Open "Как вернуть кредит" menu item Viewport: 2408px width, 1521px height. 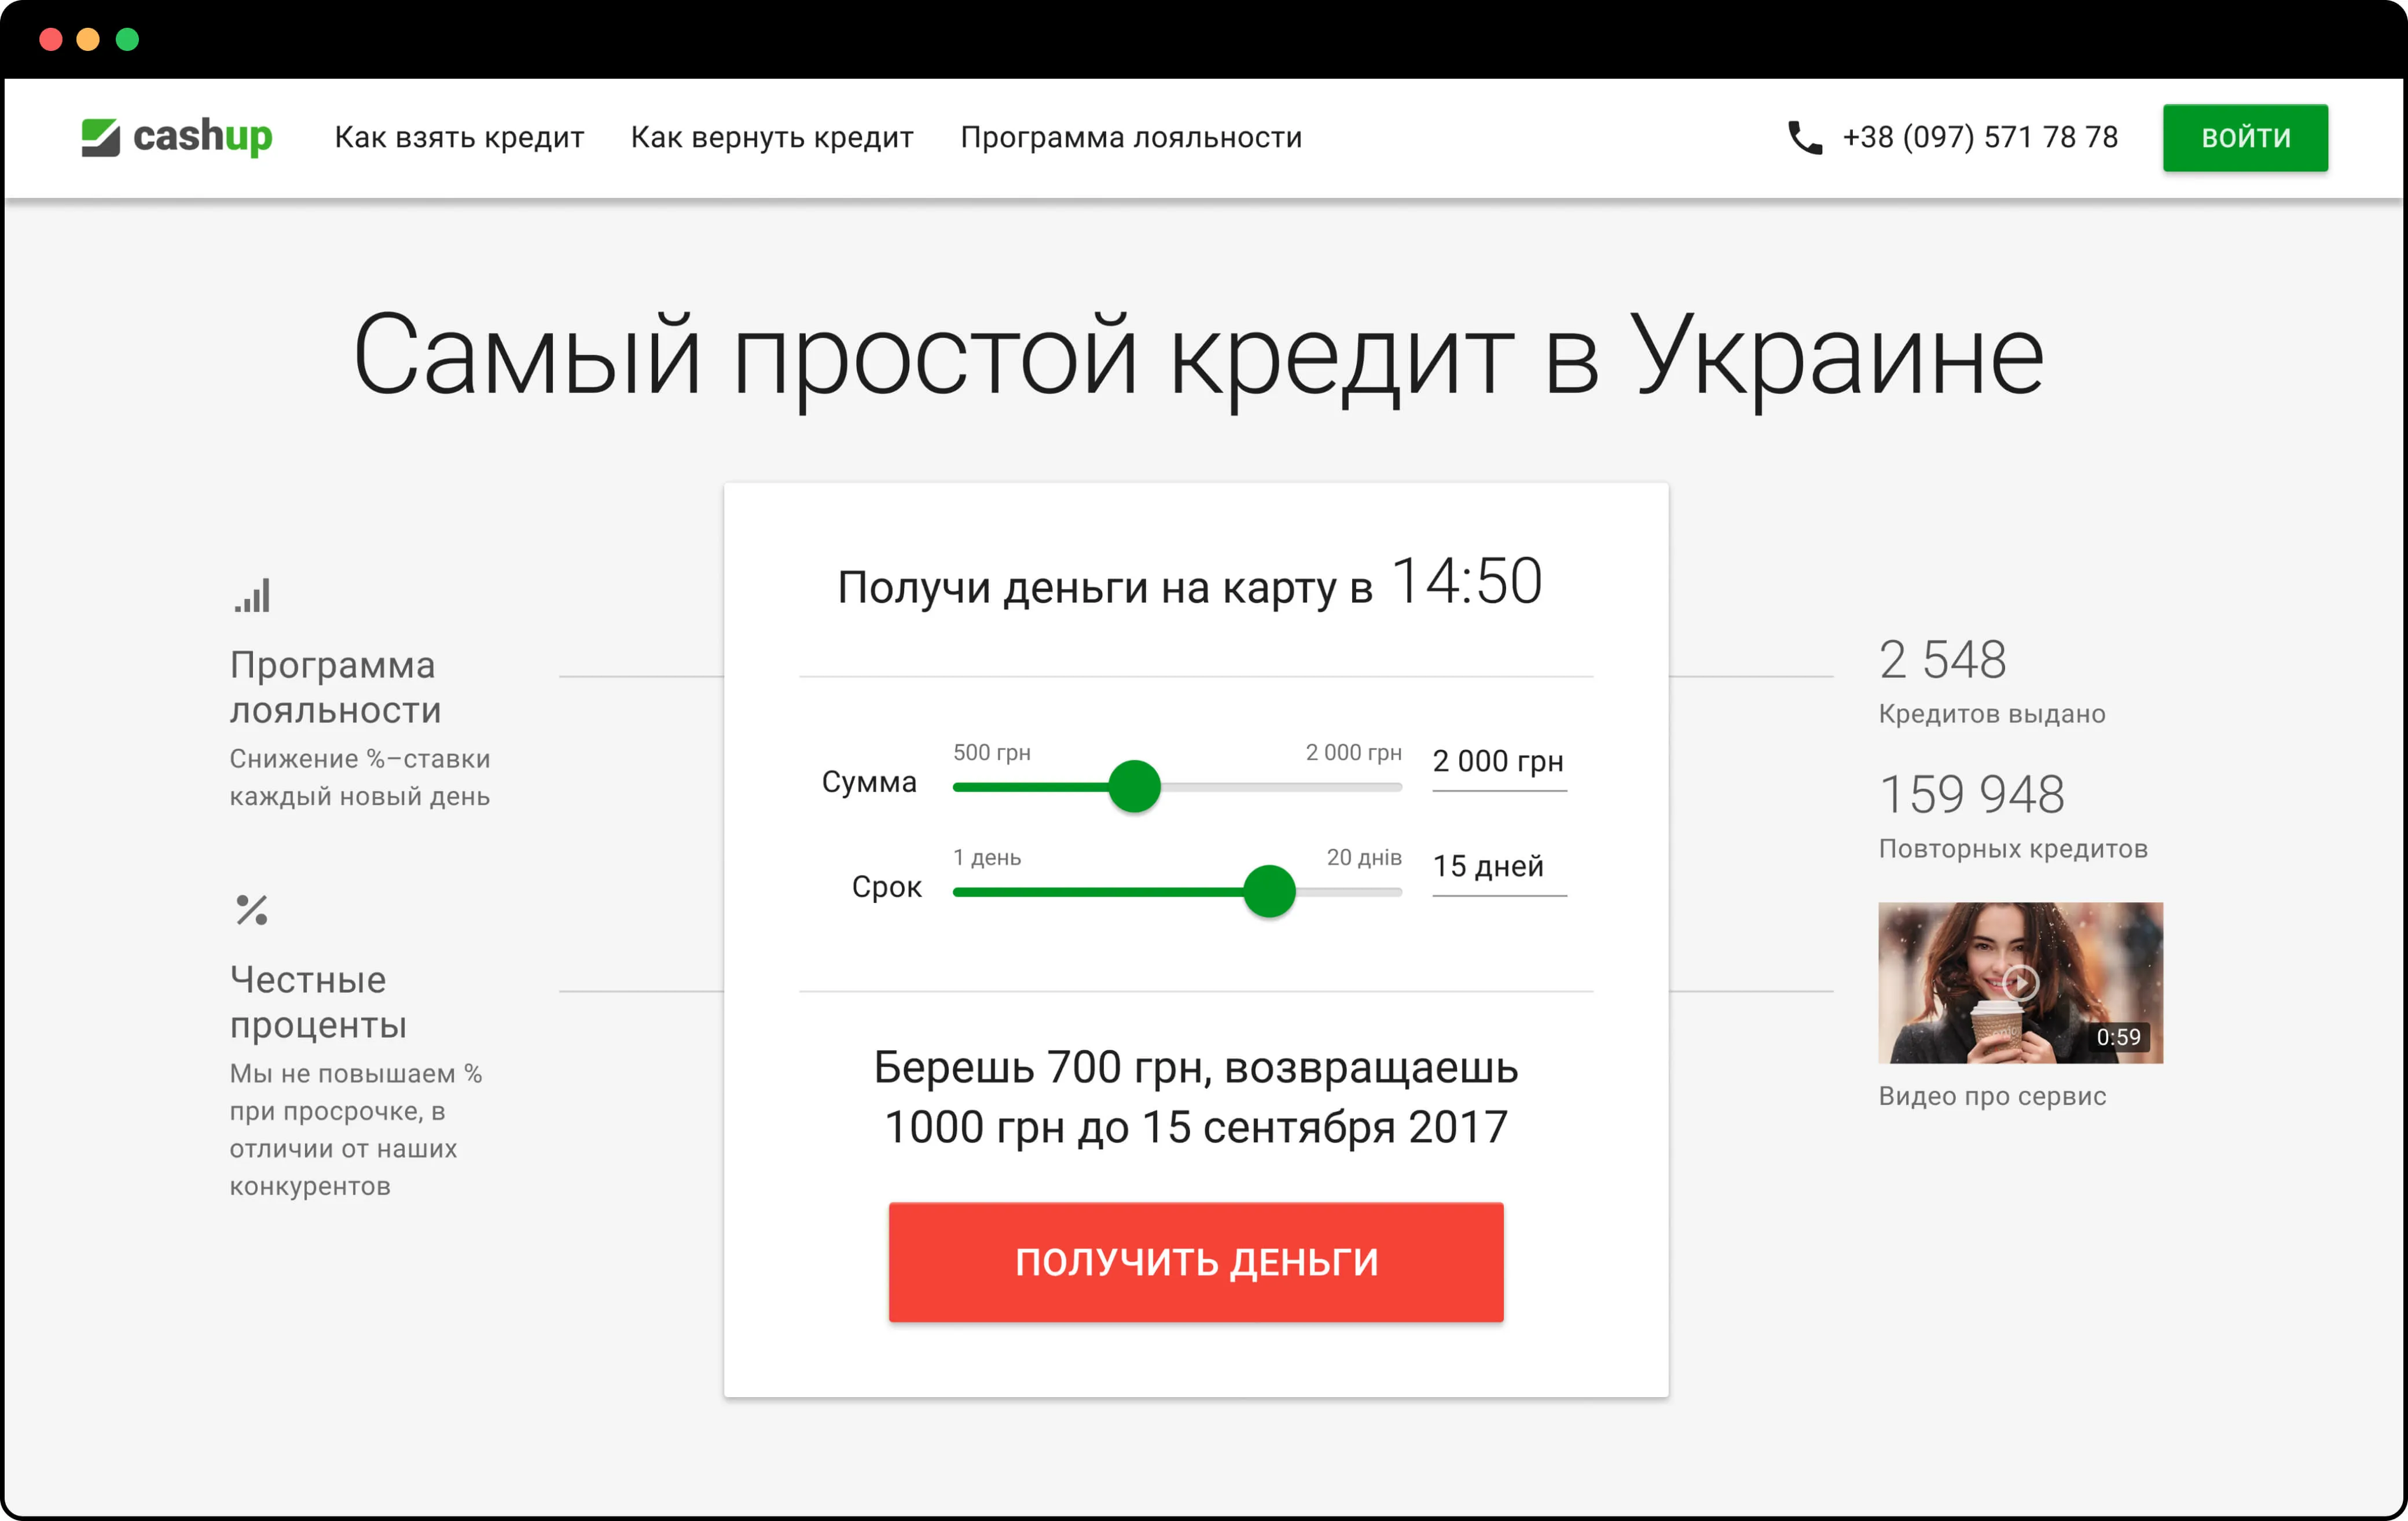click(x=772, y=138)
